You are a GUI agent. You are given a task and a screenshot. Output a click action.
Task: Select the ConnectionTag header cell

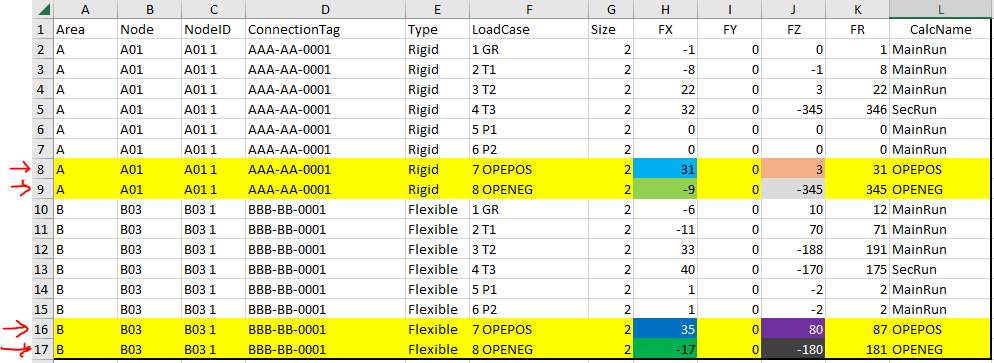tap(325, 29)
